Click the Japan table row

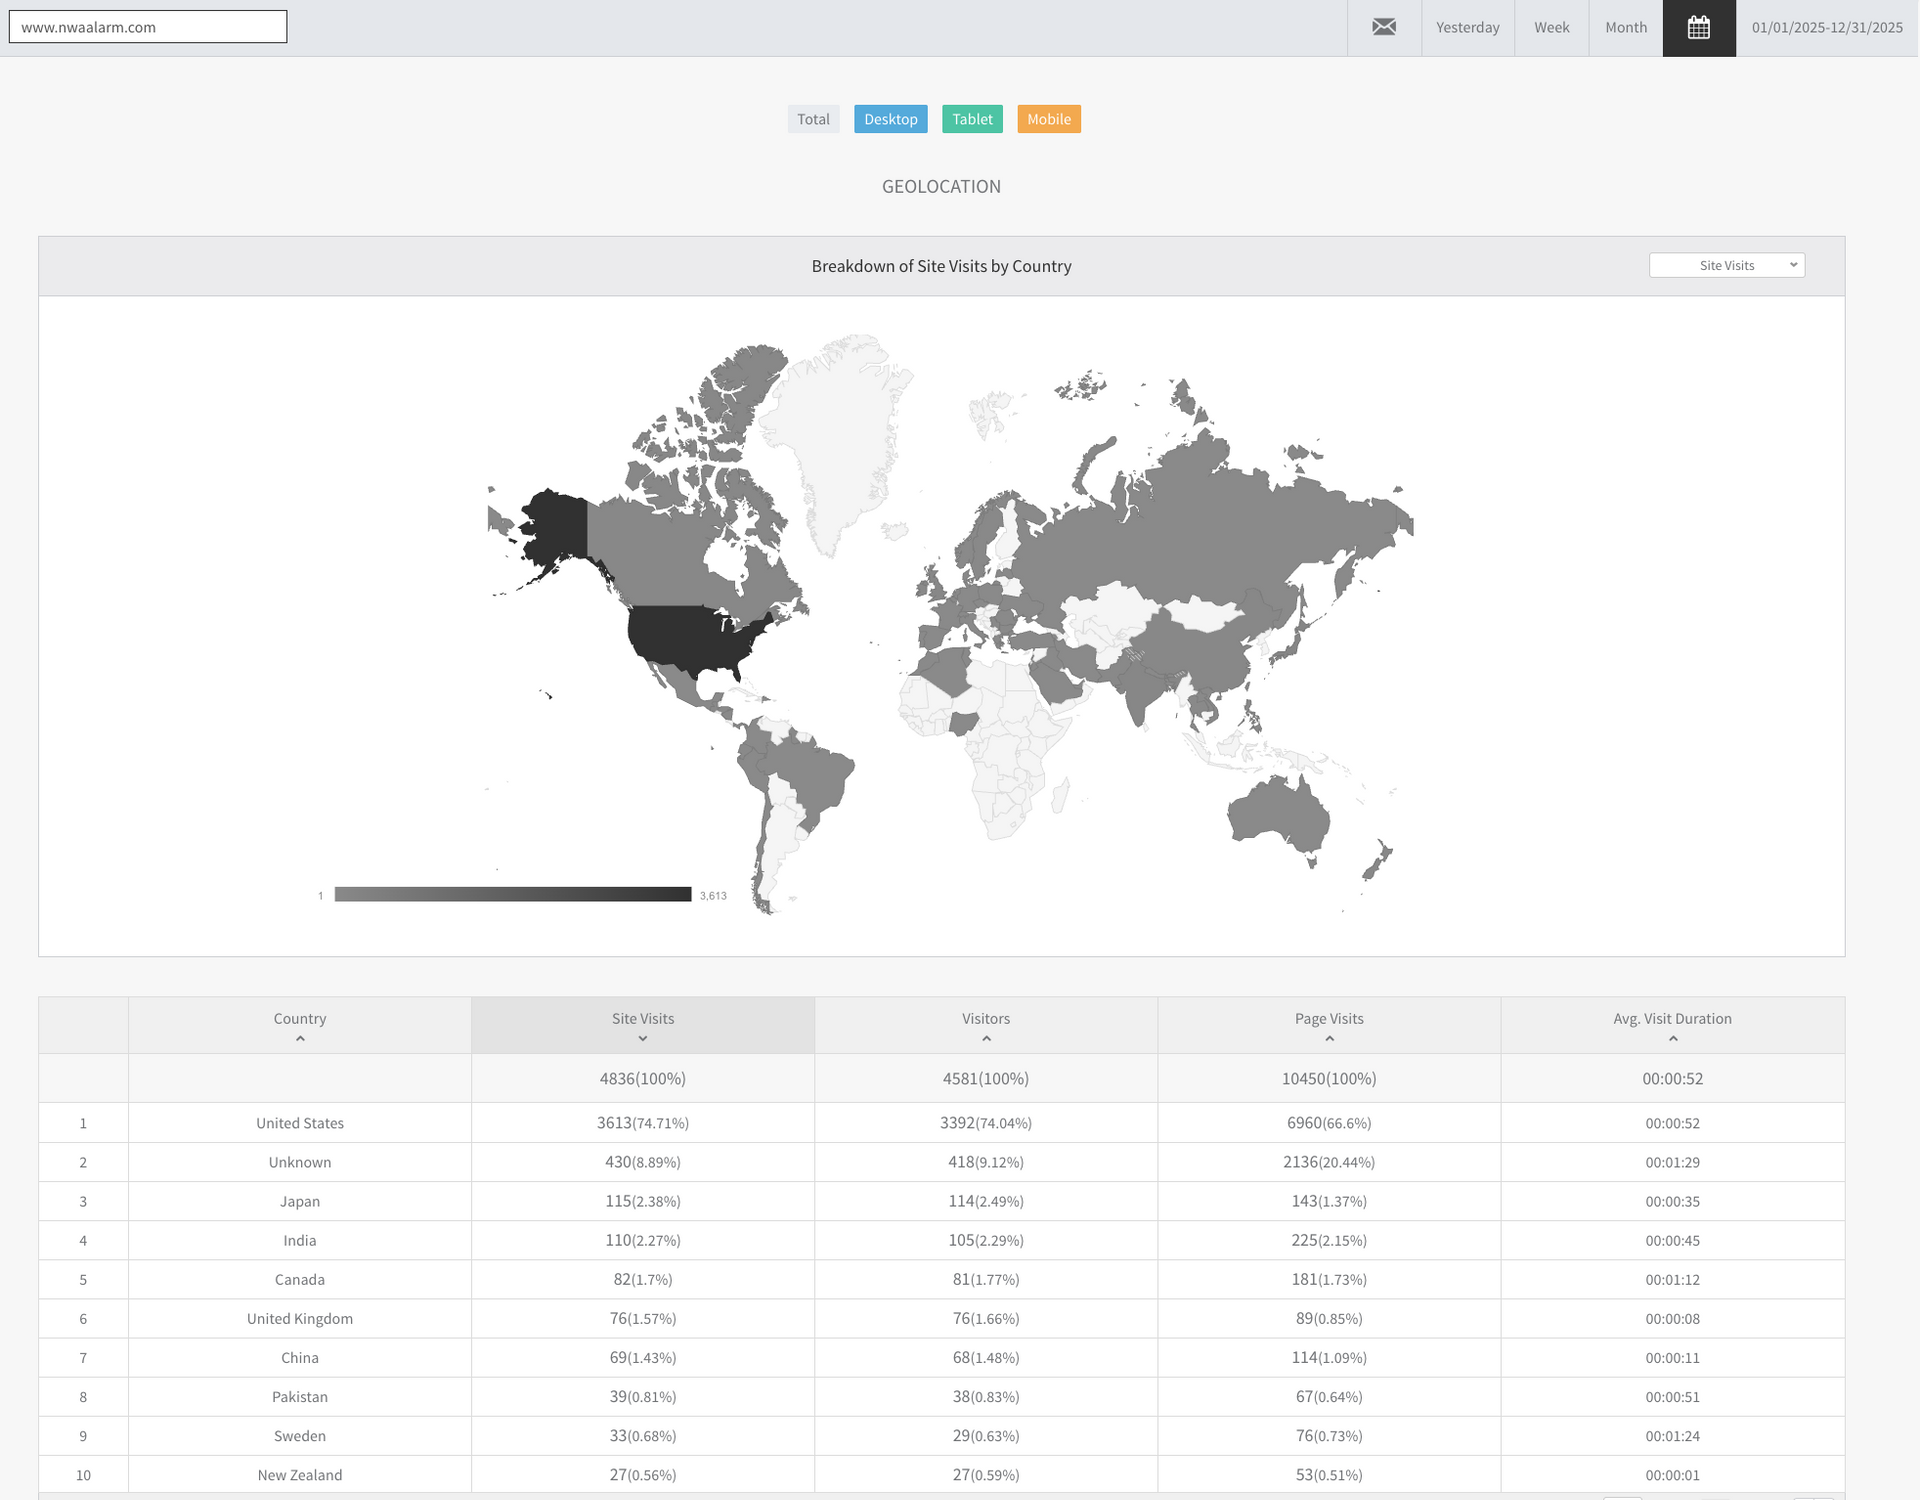click(x=300, y=1201)
